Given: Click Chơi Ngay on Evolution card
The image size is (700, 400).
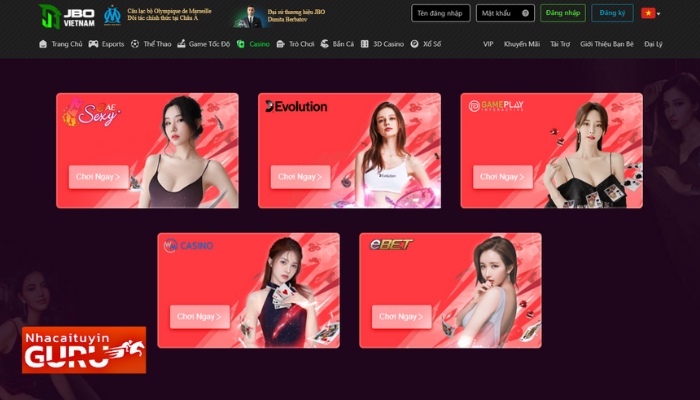Looking at the screenshot, I should click(300, 177).
